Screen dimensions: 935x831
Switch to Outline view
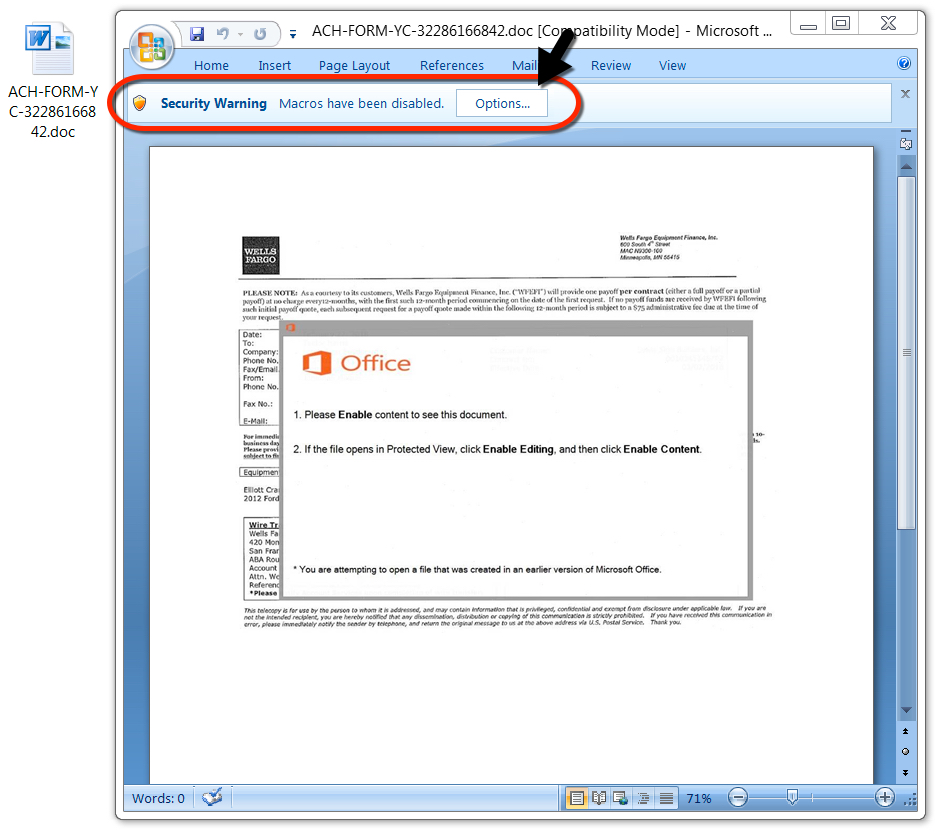643,798
